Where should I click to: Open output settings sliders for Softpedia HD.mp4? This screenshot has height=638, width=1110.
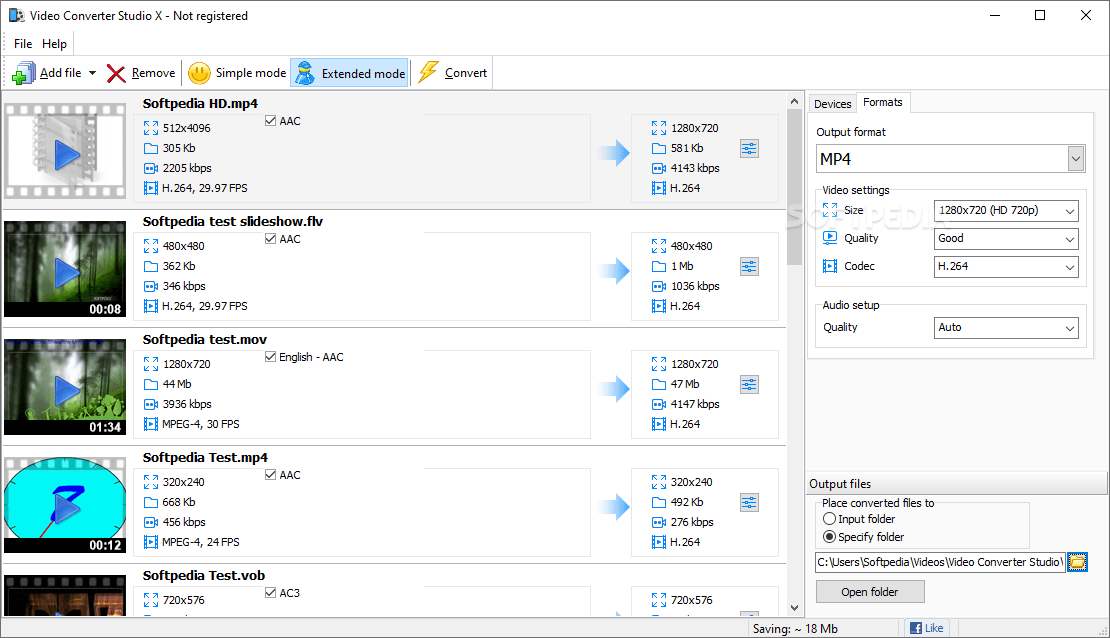point(749,148)
